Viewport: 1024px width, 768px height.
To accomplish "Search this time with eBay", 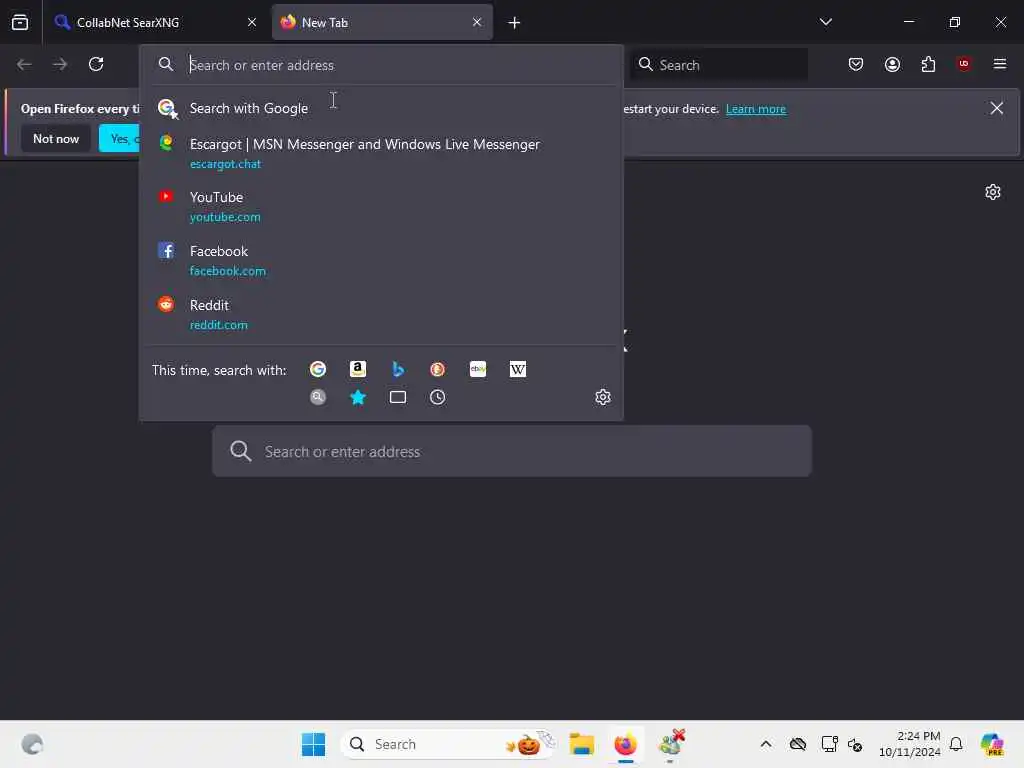I will tap(478, 370).
